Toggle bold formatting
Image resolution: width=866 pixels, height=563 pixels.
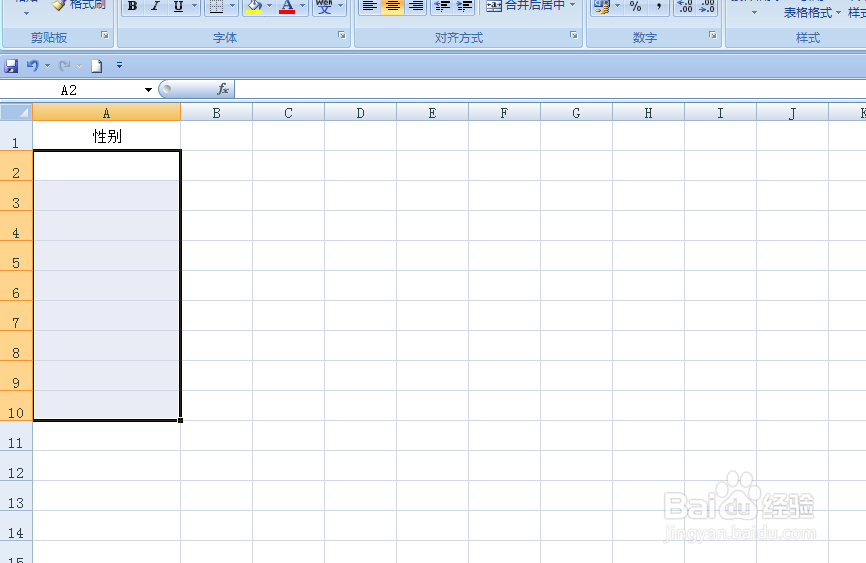[x=133, y=7]
